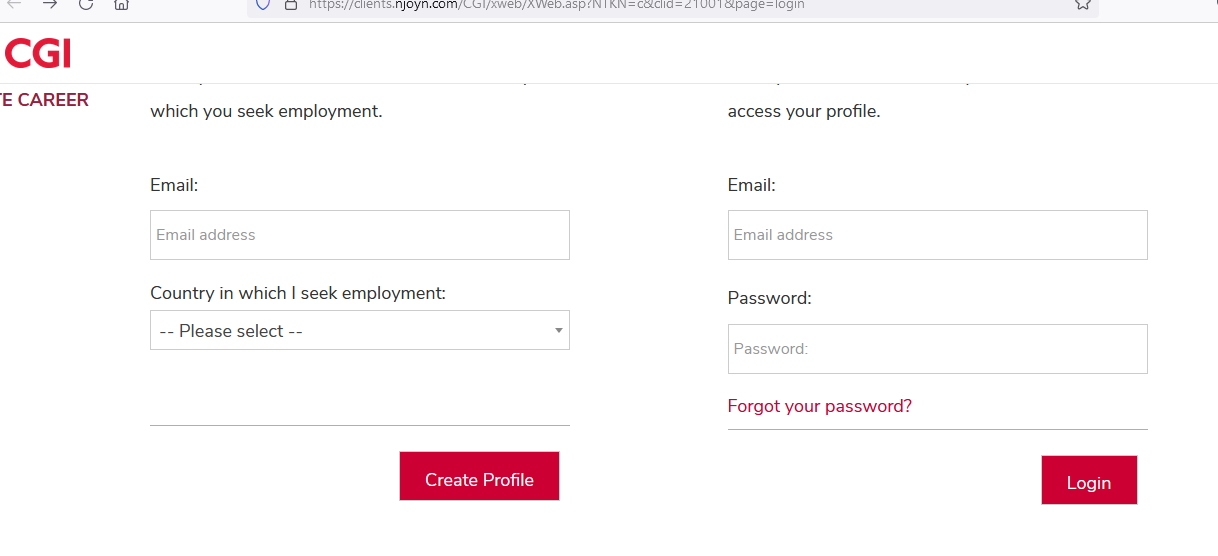Focus the Email field above the country dropdown
The width and height of the screenshot is (1218, 556).
(359, 235)
